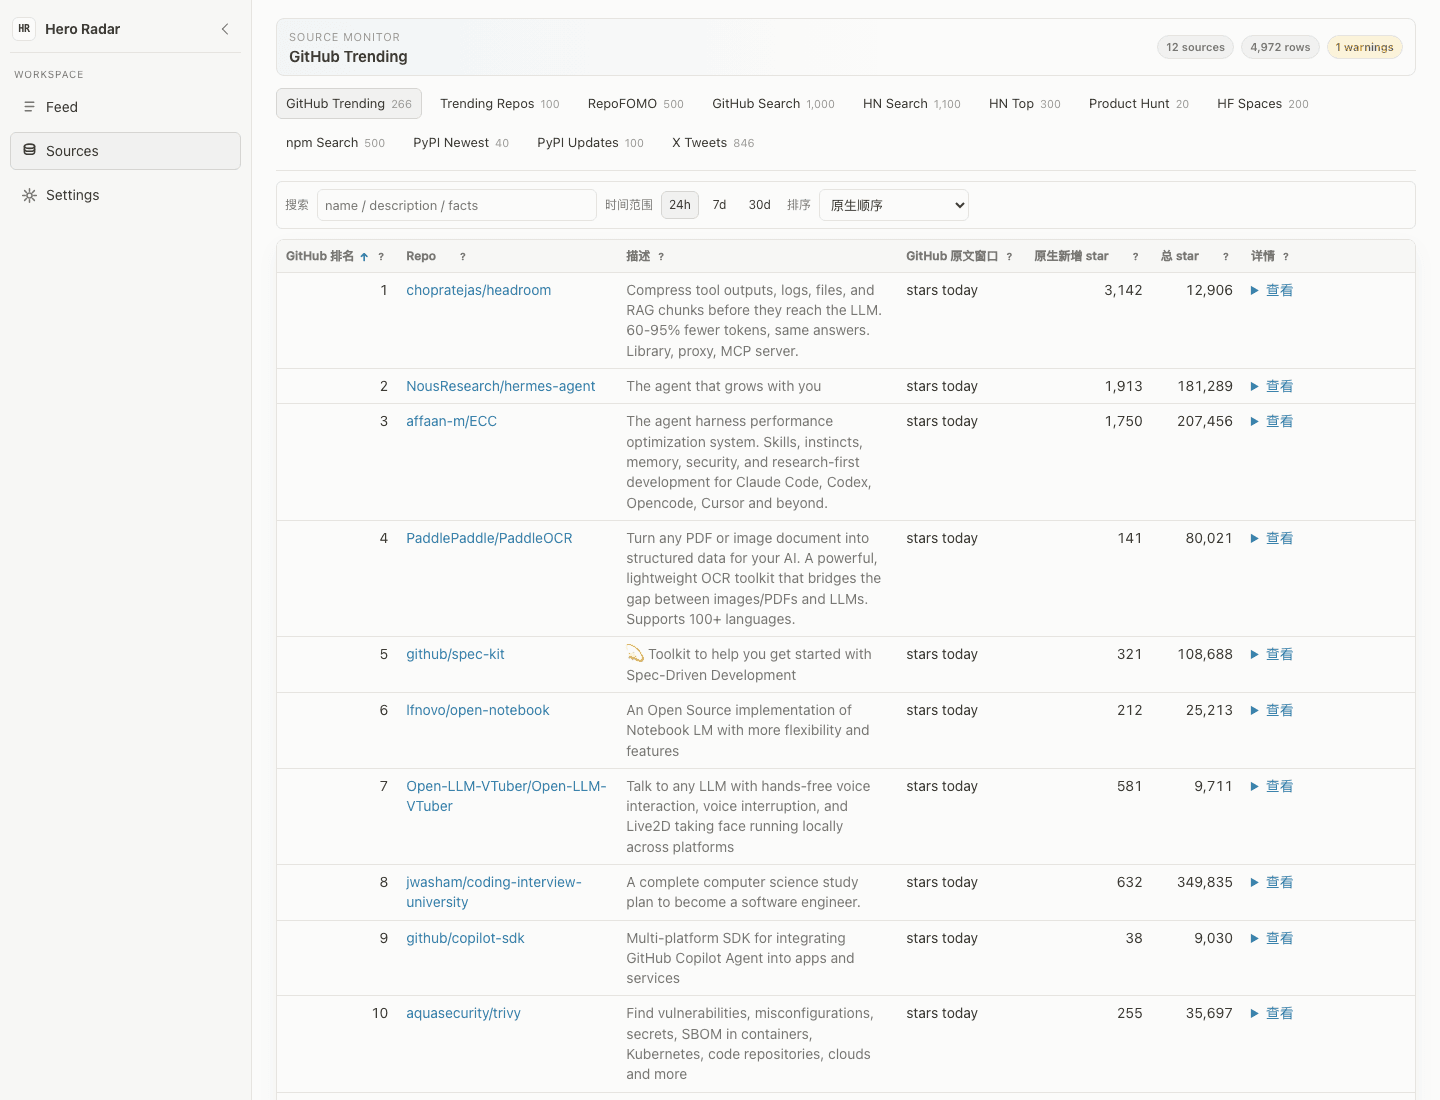Screen dimensions: 1440x1100
Task: Show help icon beside Repo header
Action: tap(463, 257)
